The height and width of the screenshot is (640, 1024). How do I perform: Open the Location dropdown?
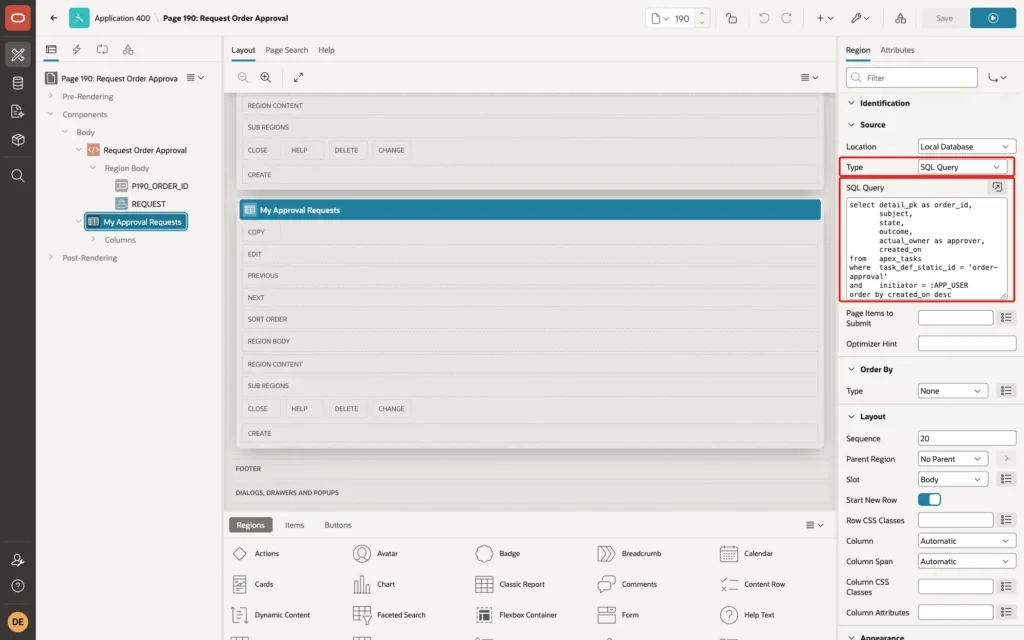click(x=966, y=146)
